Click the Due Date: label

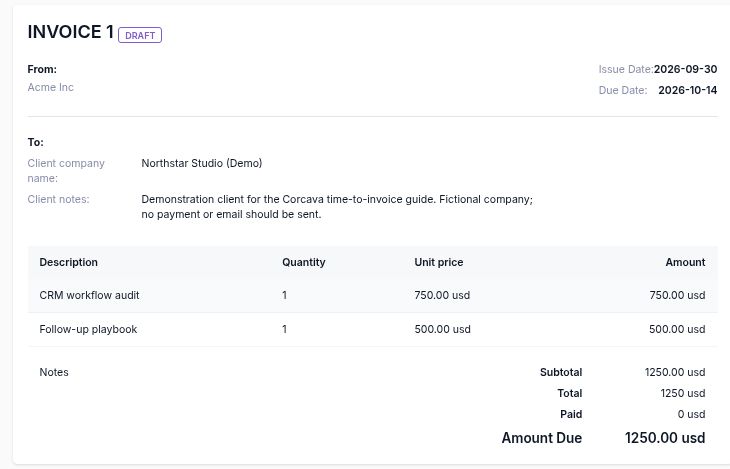coord(623,90)
